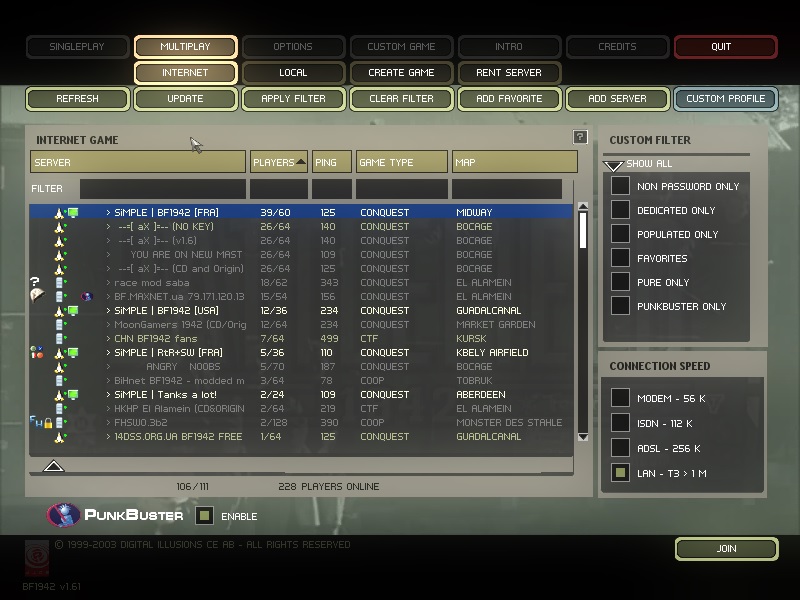Click the FH mod icon on the FHSW0.3b2 row
This screenshot has width=800, height=600.
(x=36, y=421)
